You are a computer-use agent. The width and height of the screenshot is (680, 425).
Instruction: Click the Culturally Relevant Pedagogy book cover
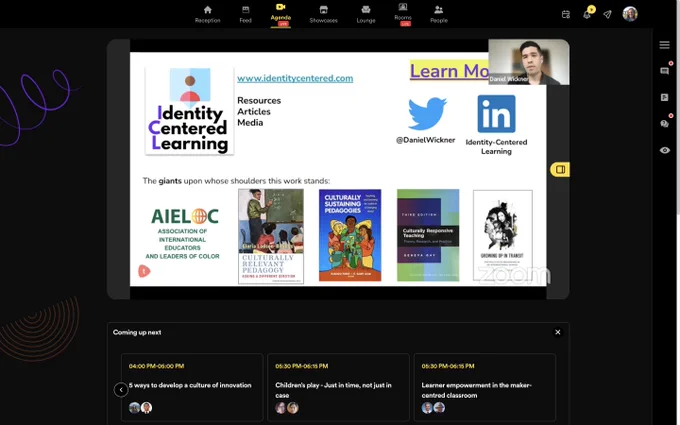(271, 236)
